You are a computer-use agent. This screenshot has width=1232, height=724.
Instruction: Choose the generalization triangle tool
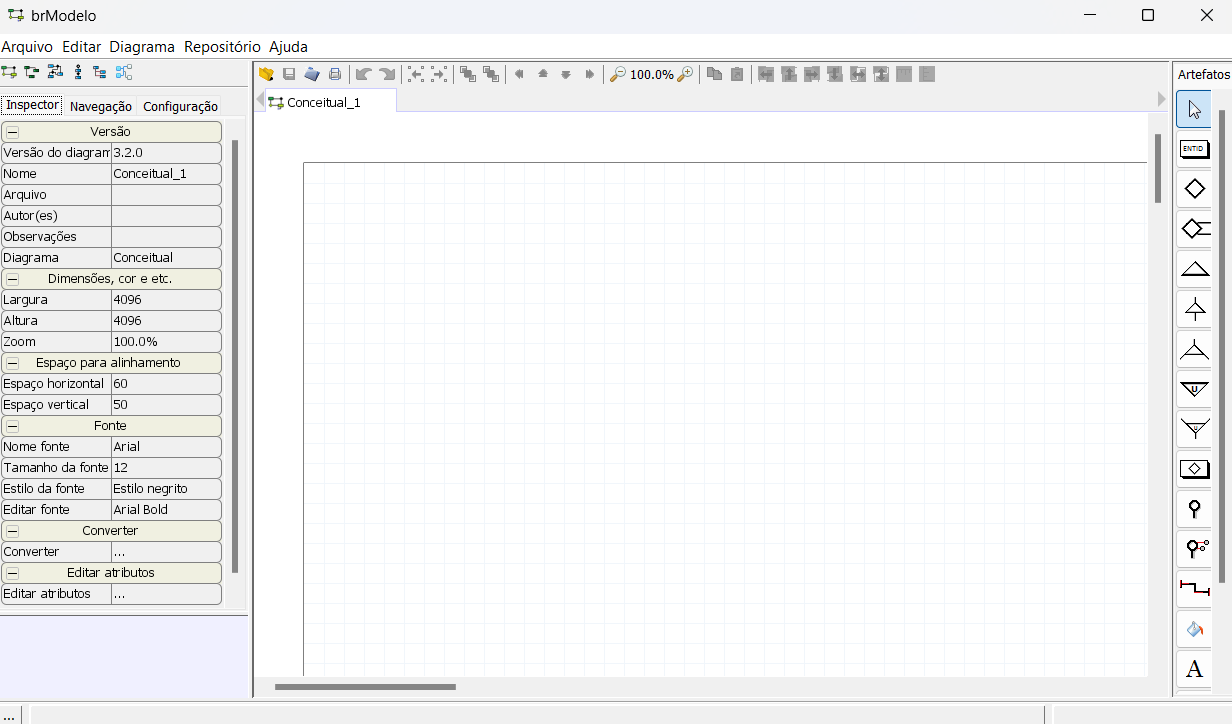(x=1194, y=268)
